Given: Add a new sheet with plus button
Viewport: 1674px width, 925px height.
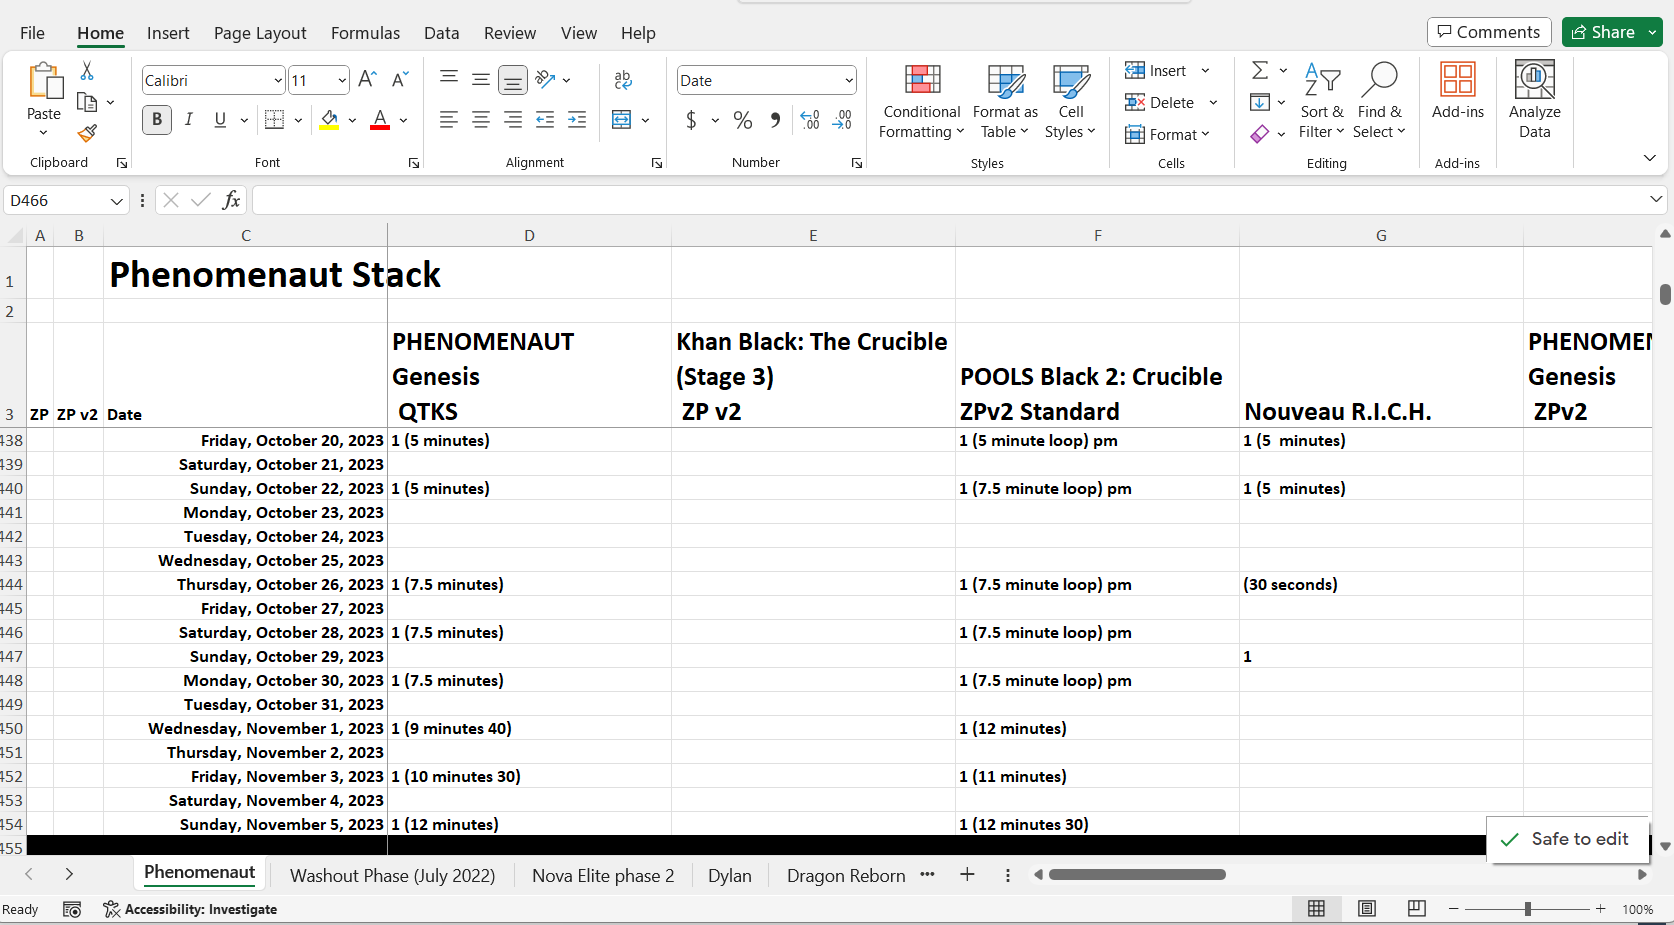Looking at the screenshot, I should click(x=967, y=875).
